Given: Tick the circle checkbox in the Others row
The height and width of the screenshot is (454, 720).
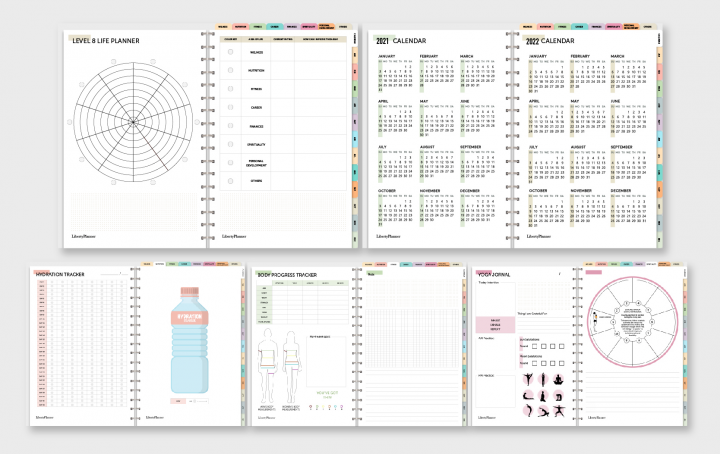Looking at the screenshot, I should (x=231, y=181).
